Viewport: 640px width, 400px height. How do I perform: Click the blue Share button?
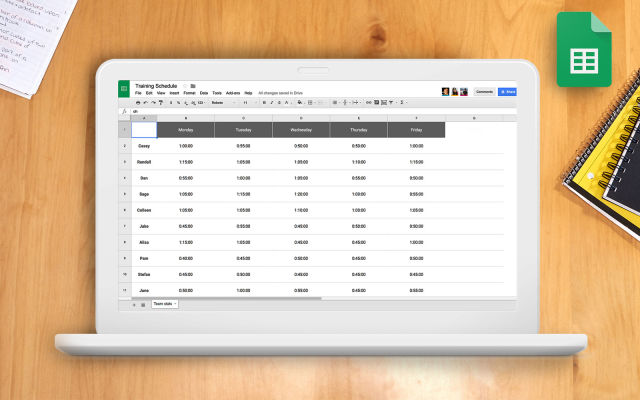(507, 91)
